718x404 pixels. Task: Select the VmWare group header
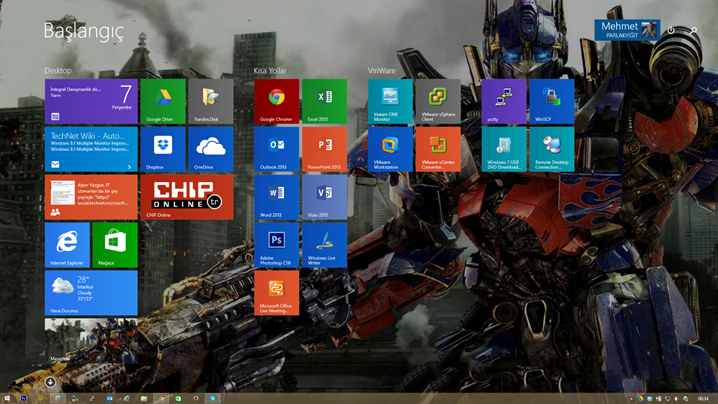pyautogui.click(x=381, y=71)
